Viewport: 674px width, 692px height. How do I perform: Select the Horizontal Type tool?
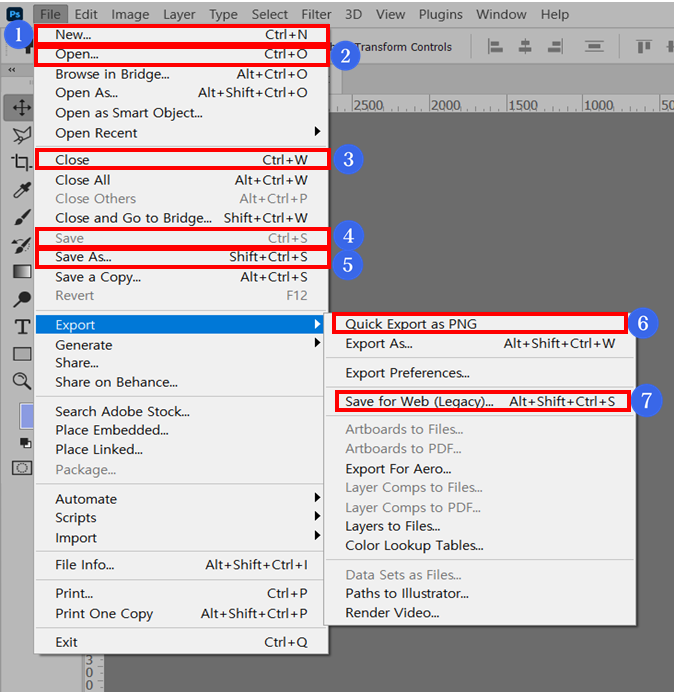[22, 327]
